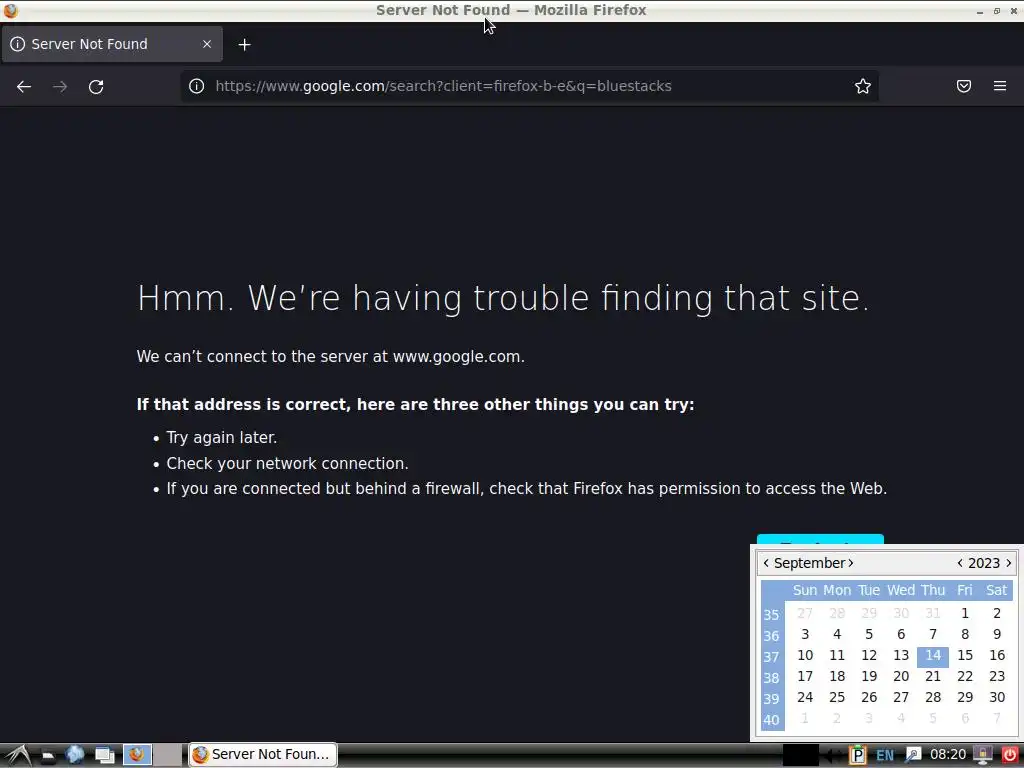The width and height of the screenshot is (1024, 768).
Task: Go to previous month in calendar
Action: pos(766,563)
